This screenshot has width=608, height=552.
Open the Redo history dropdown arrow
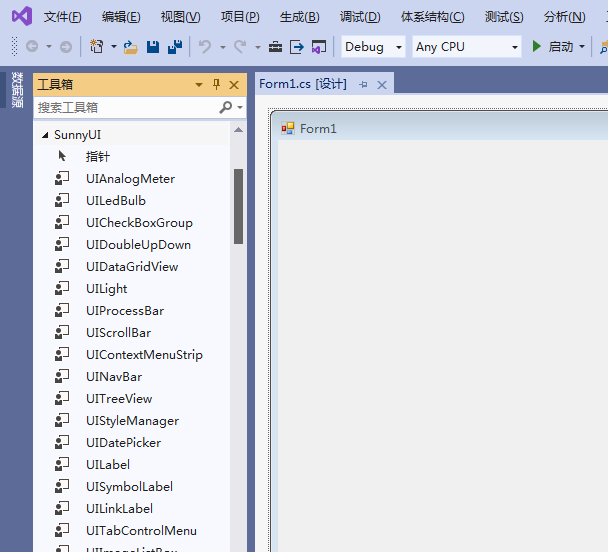[x=258, y=47]
